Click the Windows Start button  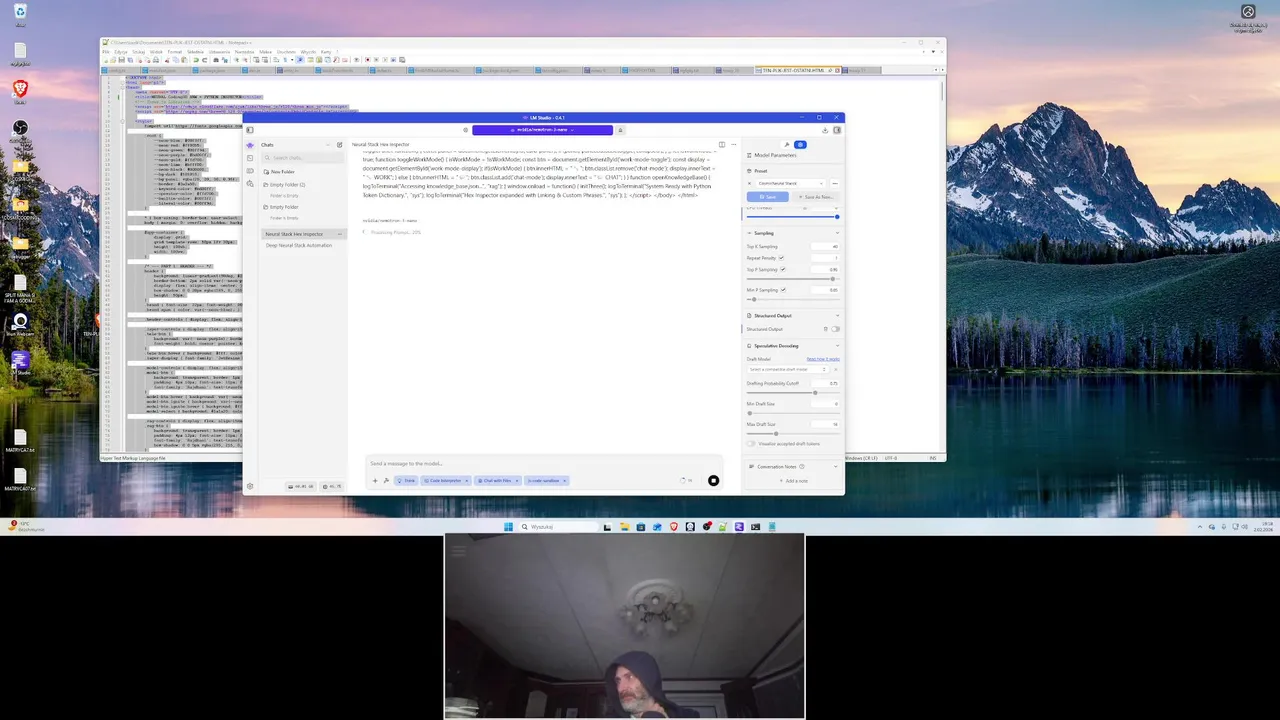click(508, 527)
